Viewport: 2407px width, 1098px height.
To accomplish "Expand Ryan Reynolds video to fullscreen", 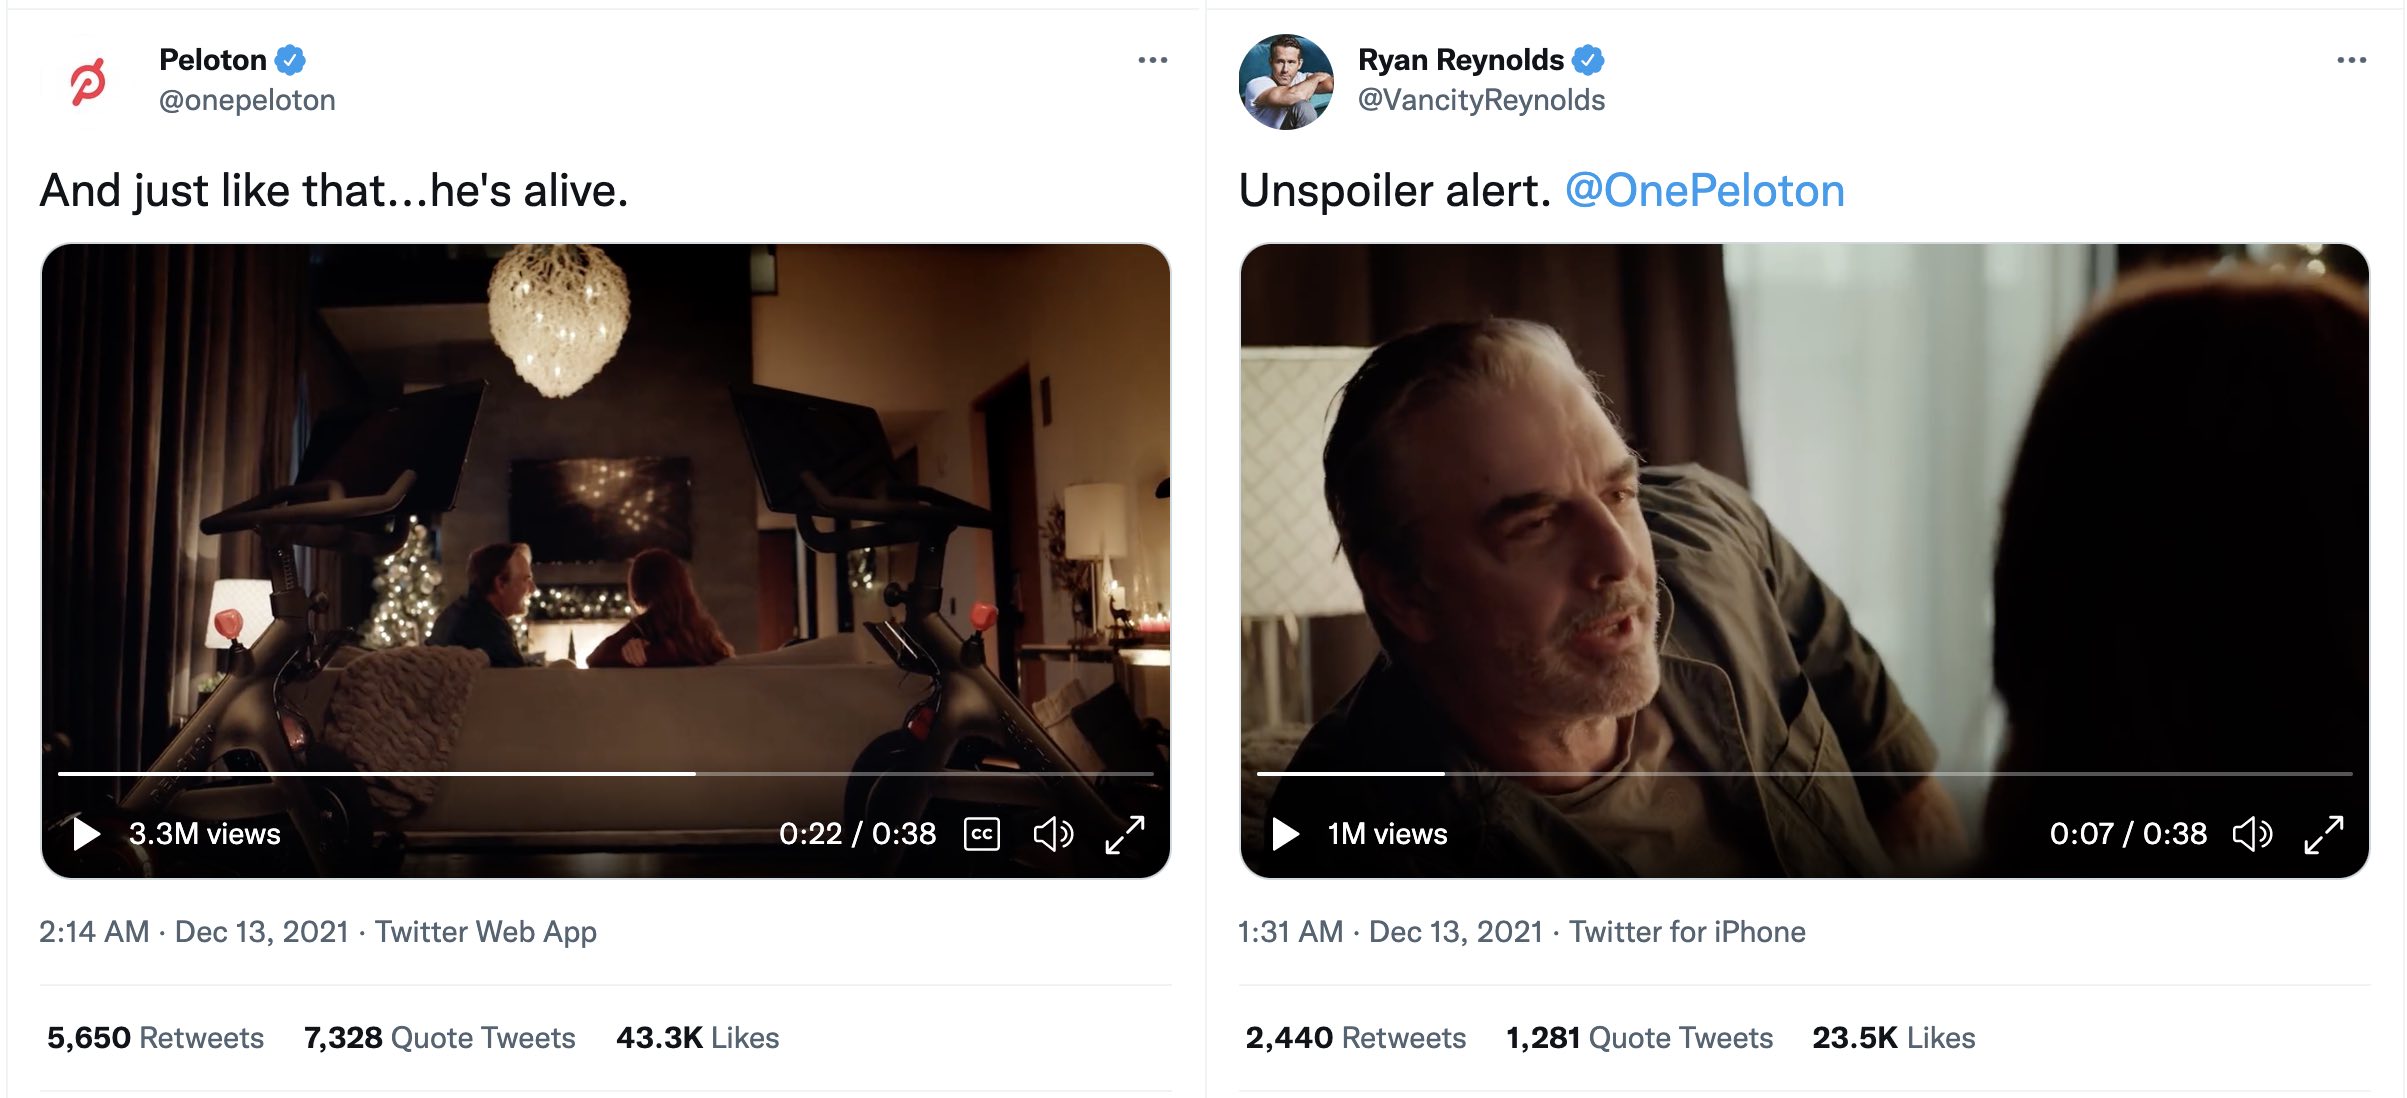I will (x=2324, y=834).
